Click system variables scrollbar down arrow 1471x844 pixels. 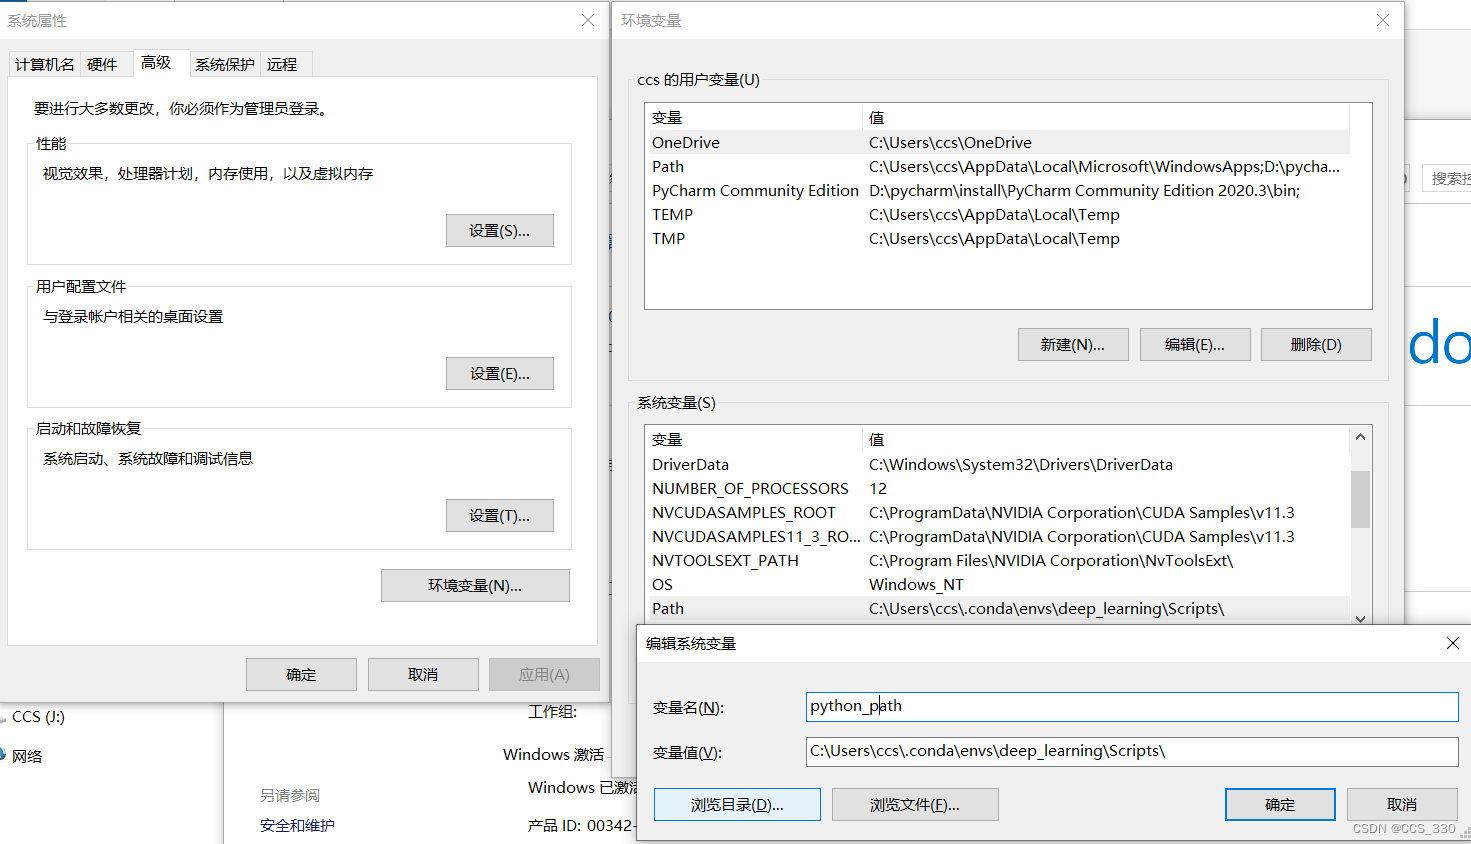1360,618
